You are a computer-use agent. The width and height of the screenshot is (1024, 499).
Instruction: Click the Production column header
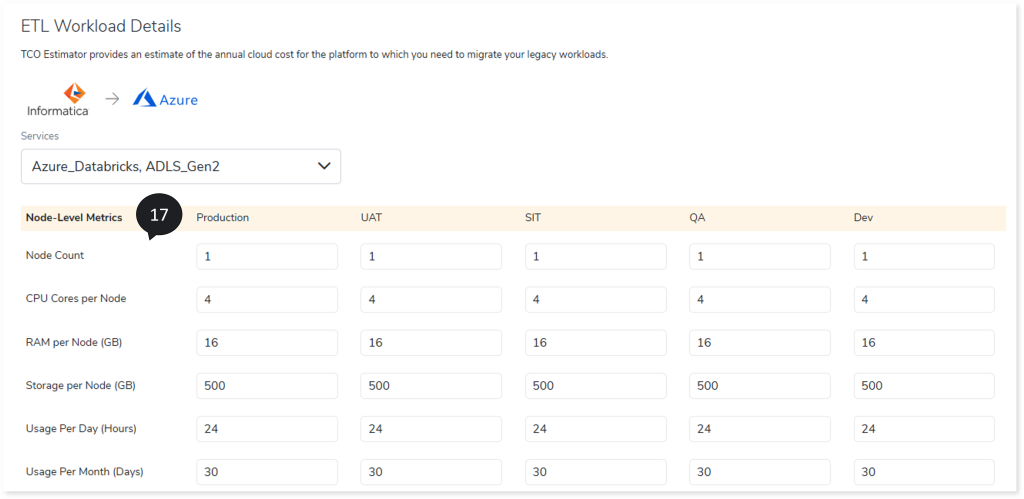pyautogui.click(x=223, y=218)
